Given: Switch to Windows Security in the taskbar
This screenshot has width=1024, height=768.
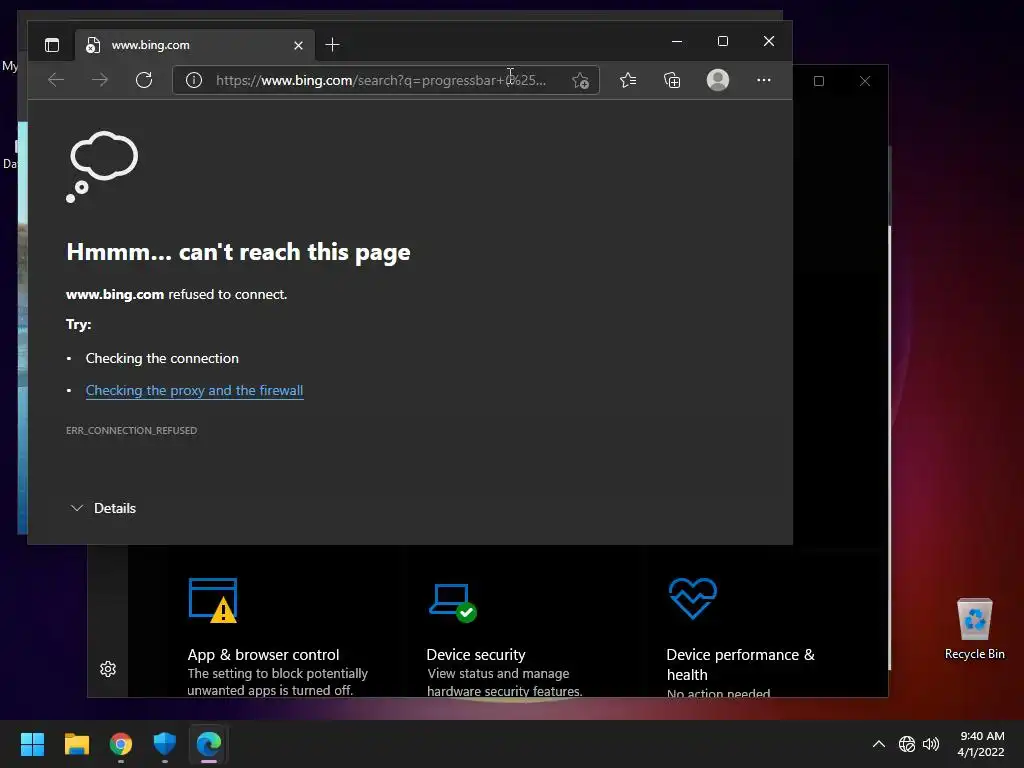Looking at the screenshot, I should (165, 744).
